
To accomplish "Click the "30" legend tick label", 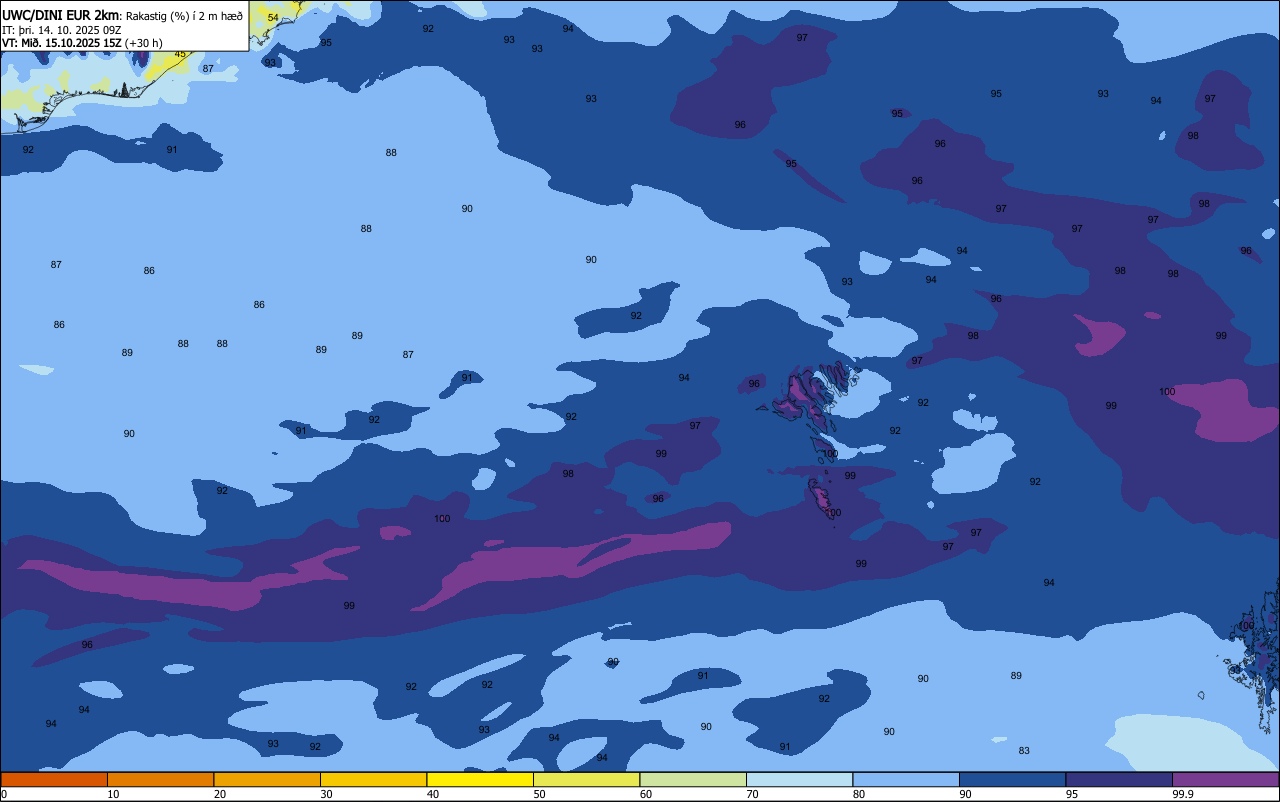I will (x=326, y=794).
